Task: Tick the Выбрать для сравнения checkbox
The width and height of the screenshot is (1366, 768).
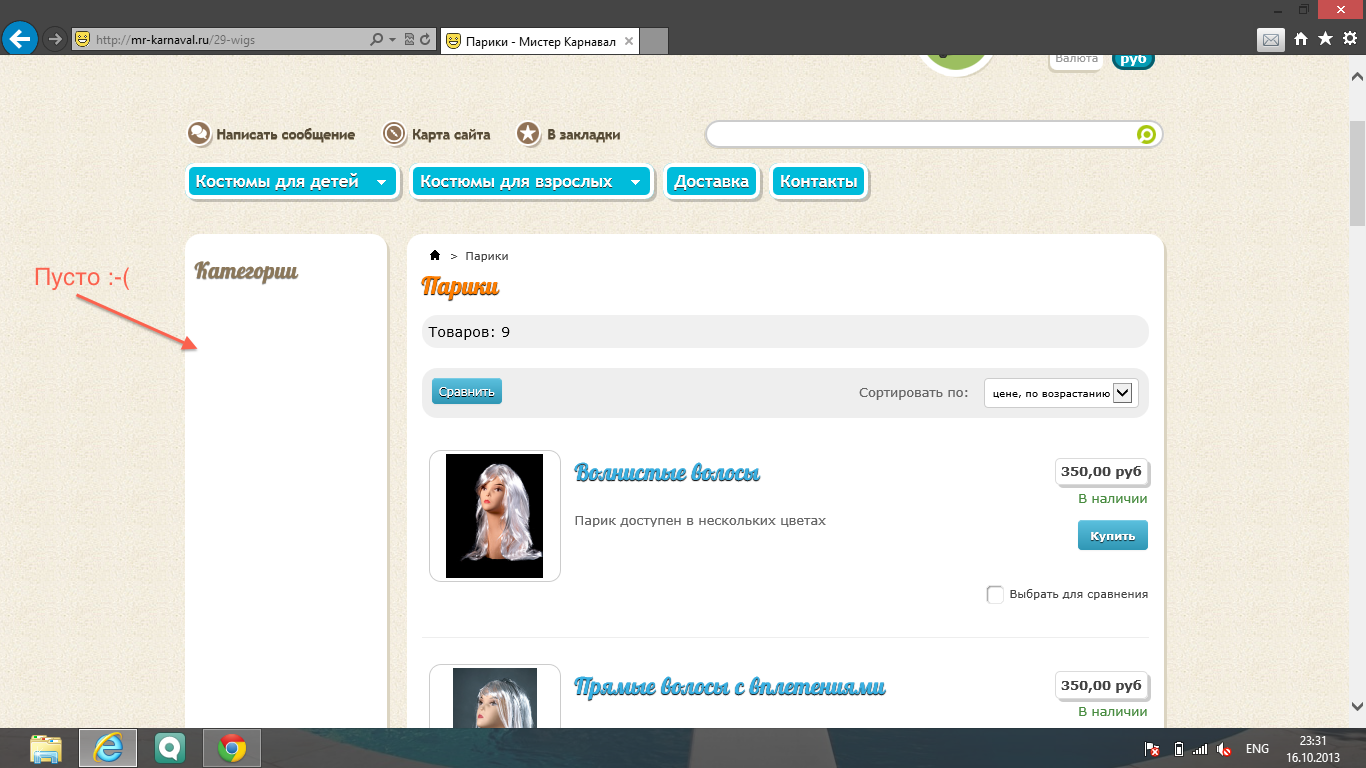Action: coord(995,595)
